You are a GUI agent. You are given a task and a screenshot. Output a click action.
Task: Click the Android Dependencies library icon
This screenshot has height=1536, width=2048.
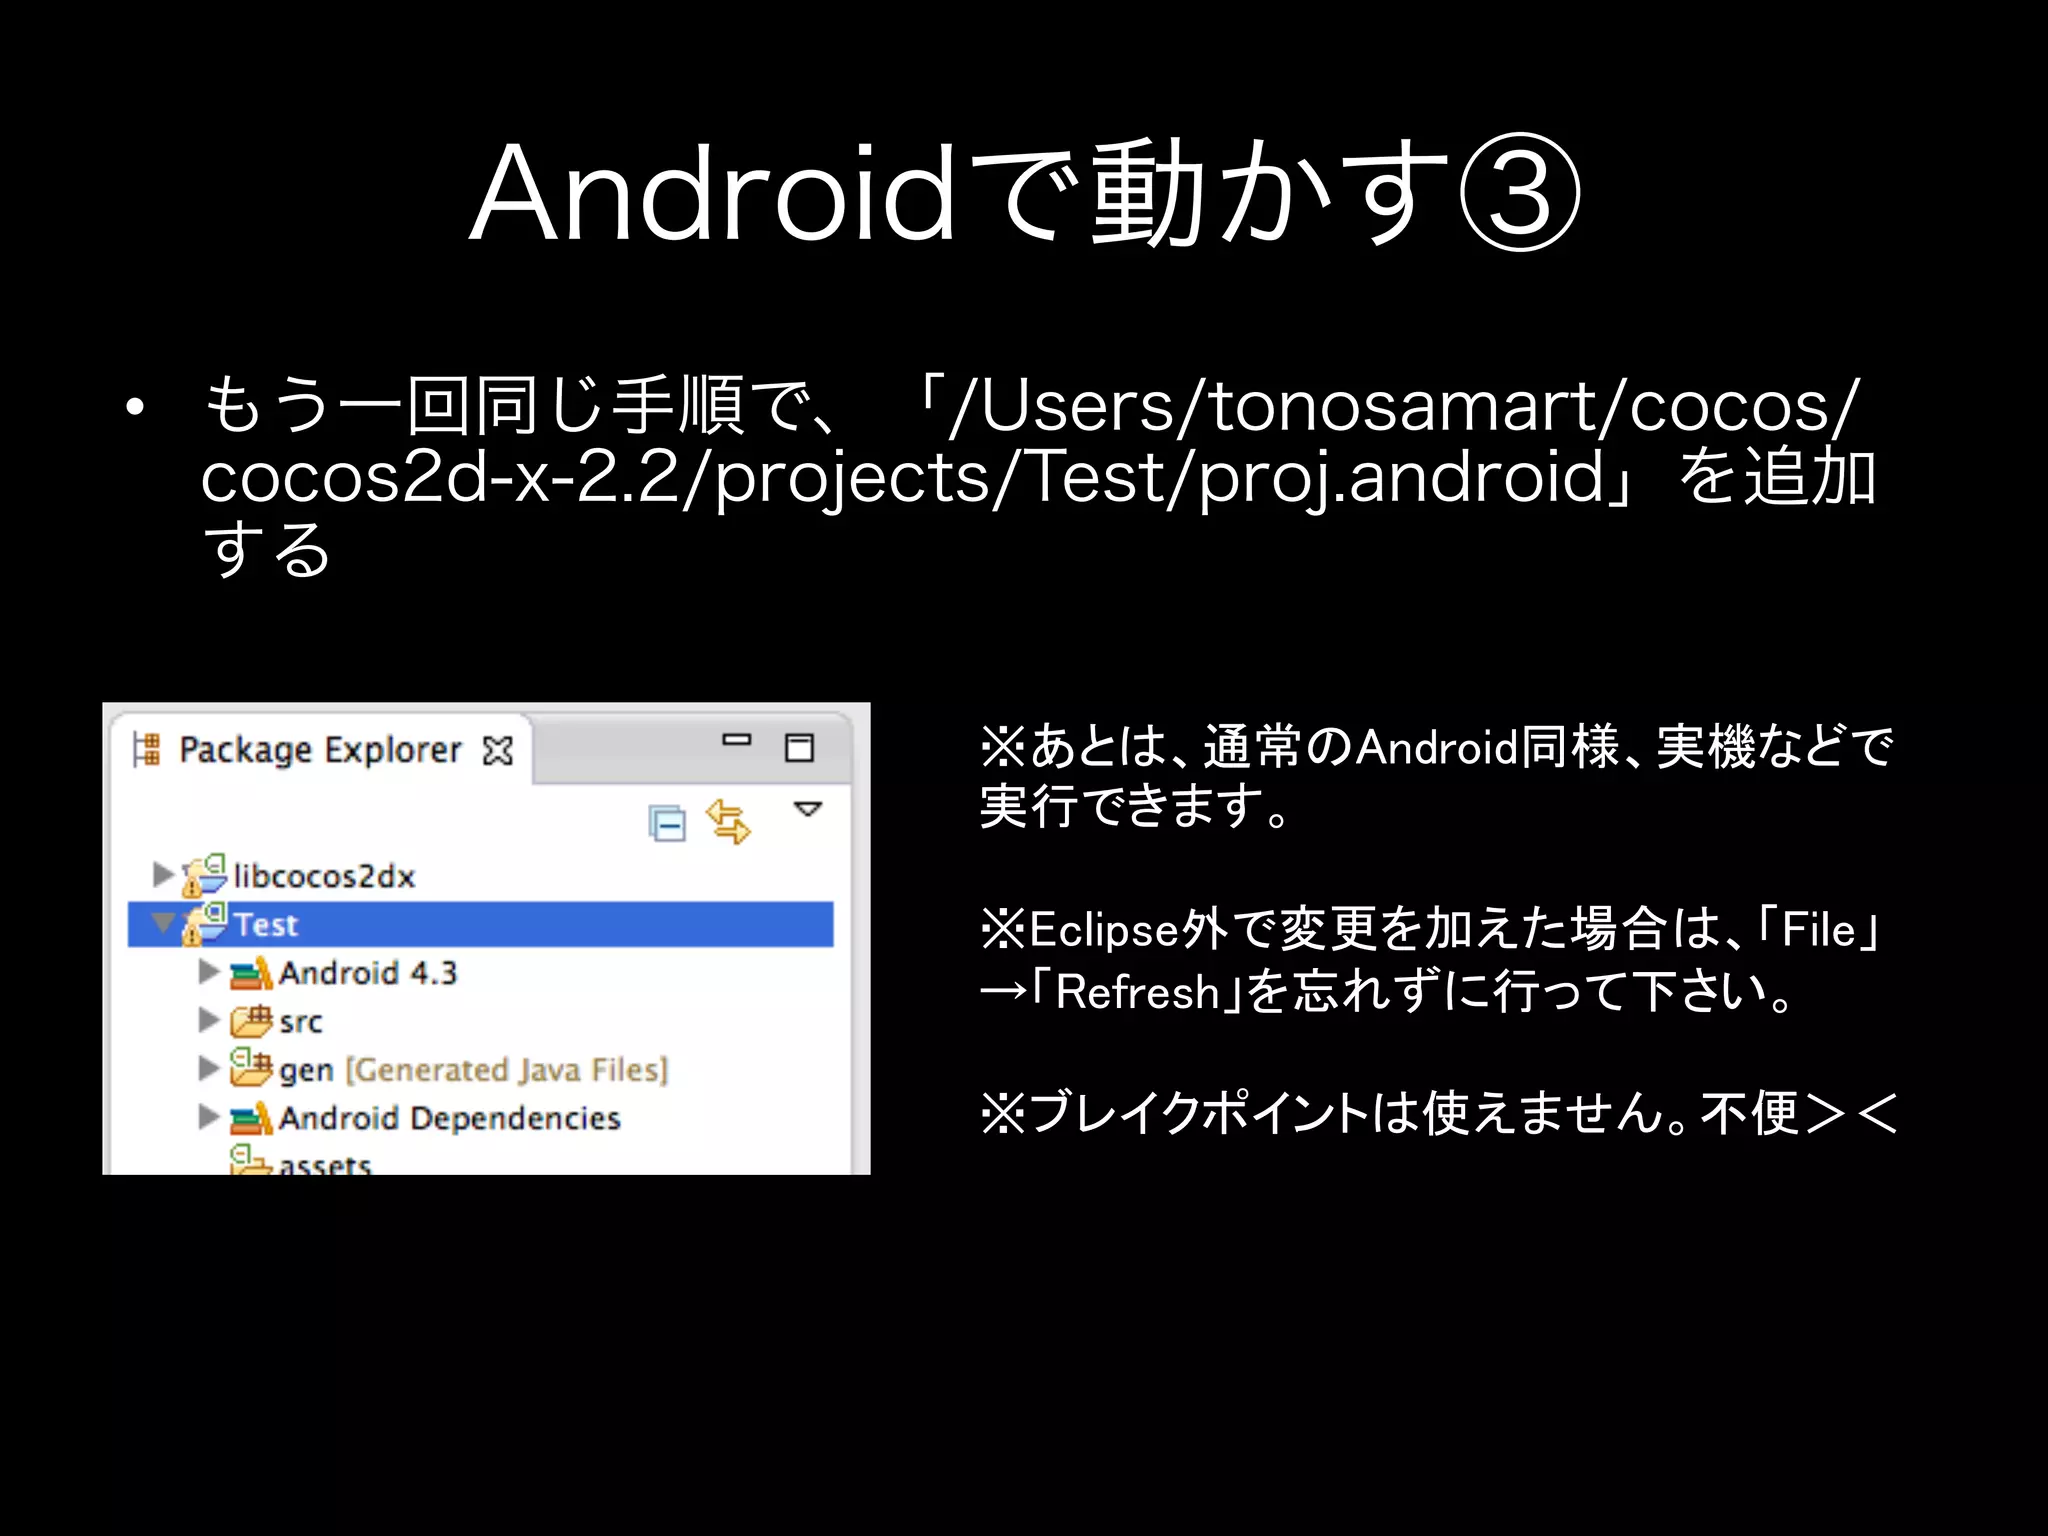pos(250,1118)
